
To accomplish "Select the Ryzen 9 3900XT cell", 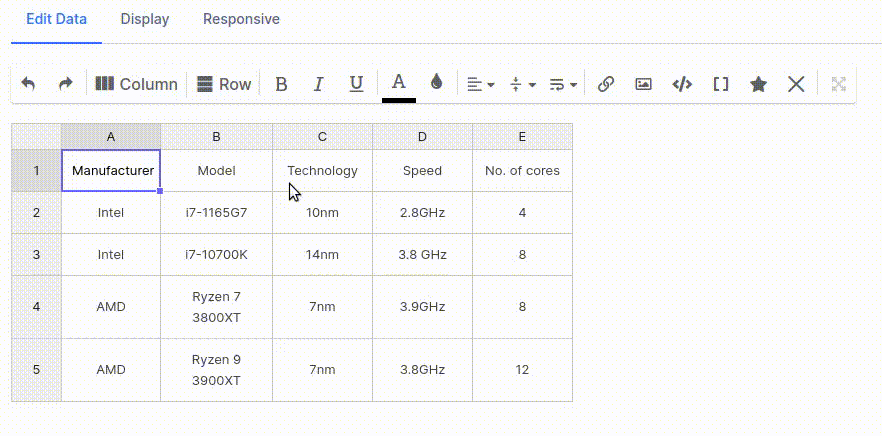I will tap(217, 370).
